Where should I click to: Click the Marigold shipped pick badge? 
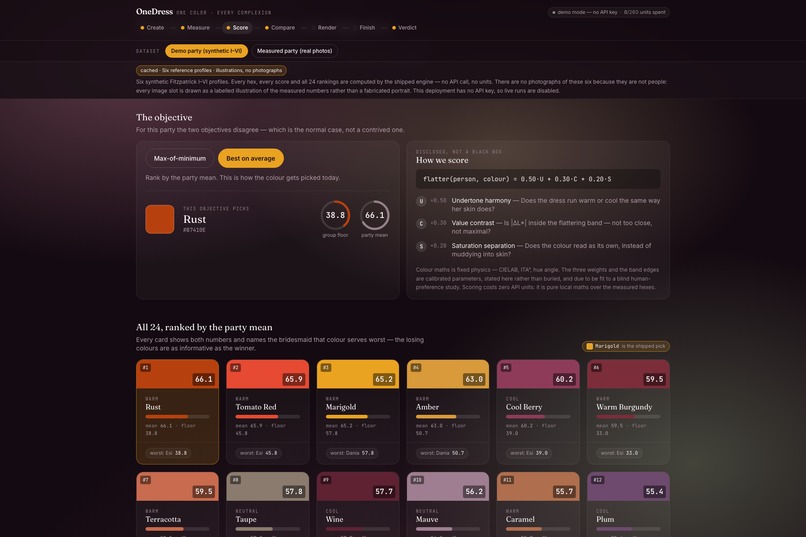[x=626, y=346]
